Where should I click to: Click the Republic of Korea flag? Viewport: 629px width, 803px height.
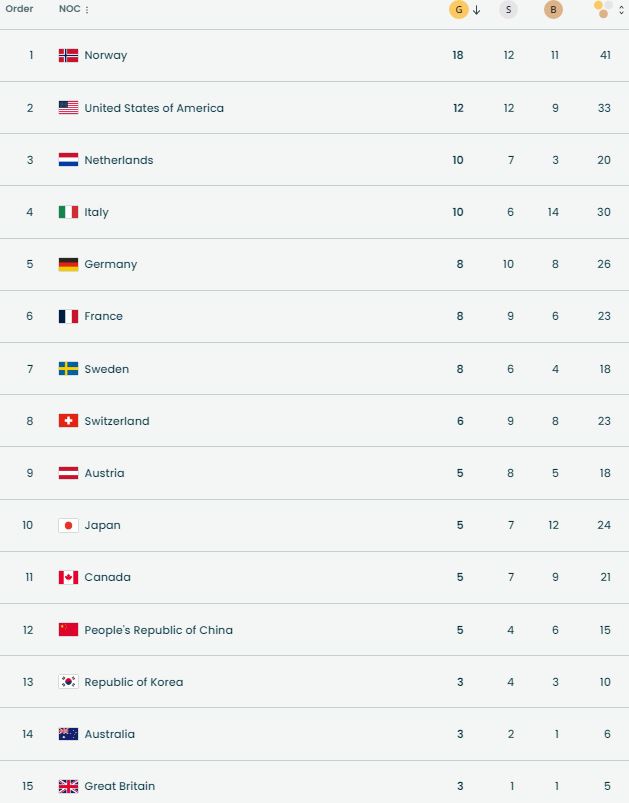[x=68, y=682]
